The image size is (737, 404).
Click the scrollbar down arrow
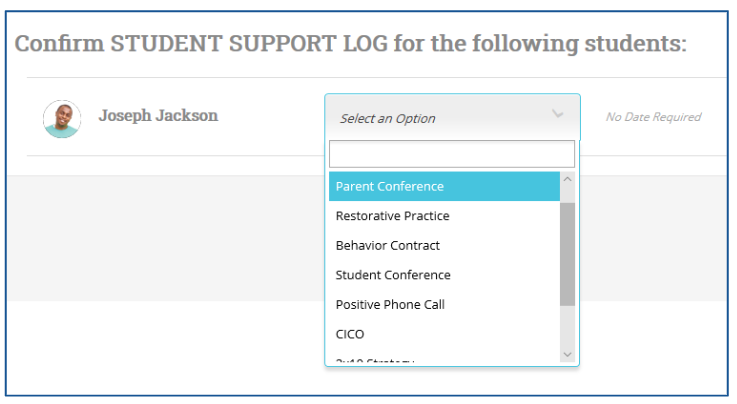tap(568, 354)
